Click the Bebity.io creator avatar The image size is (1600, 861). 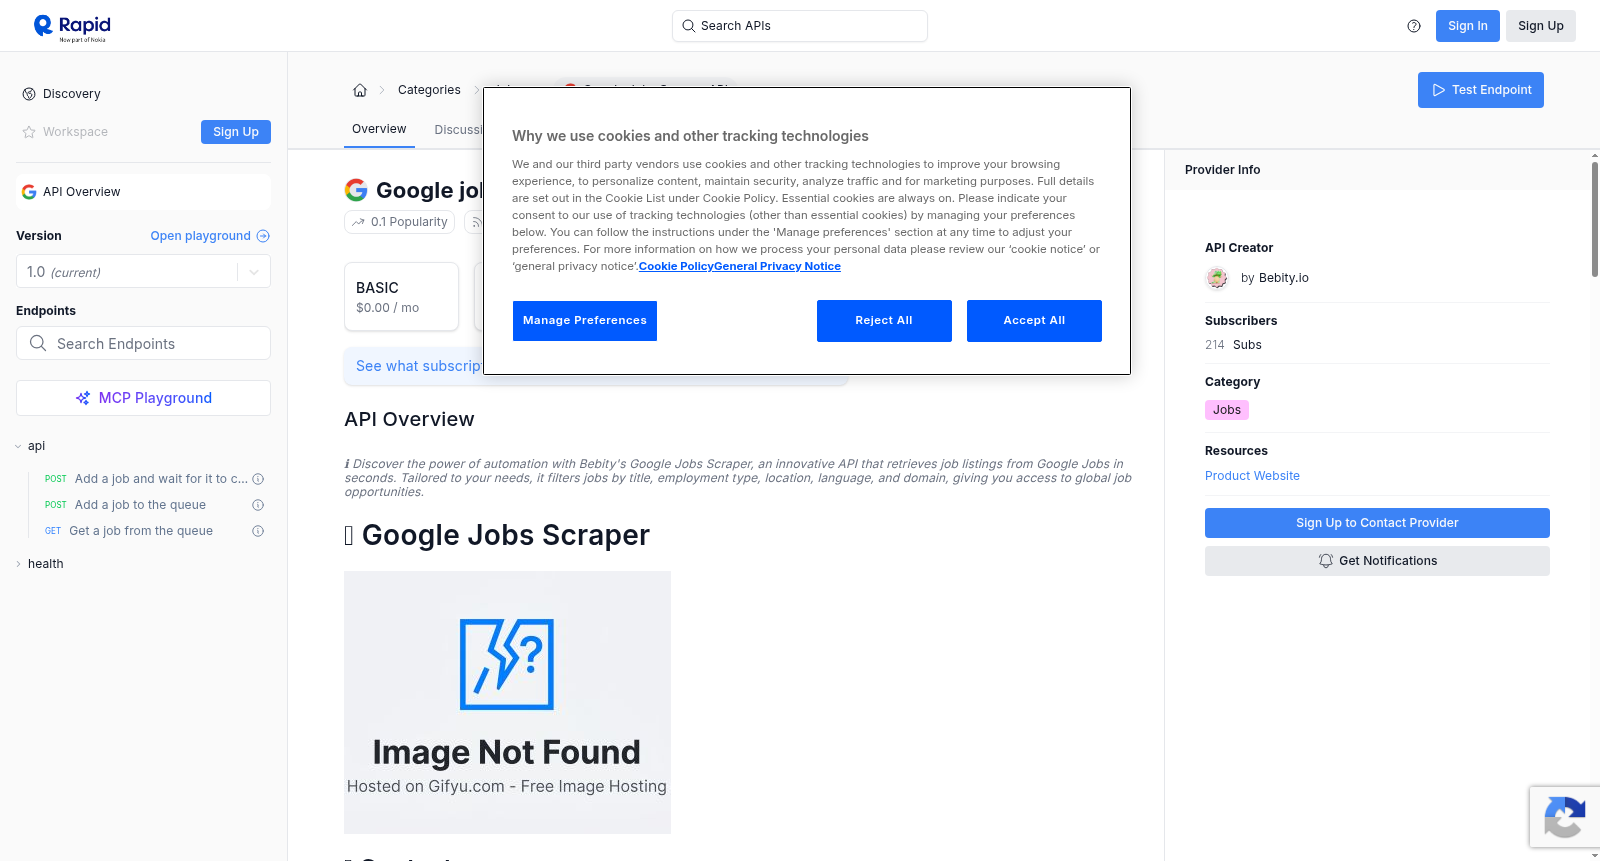(x=1217, y=278)
